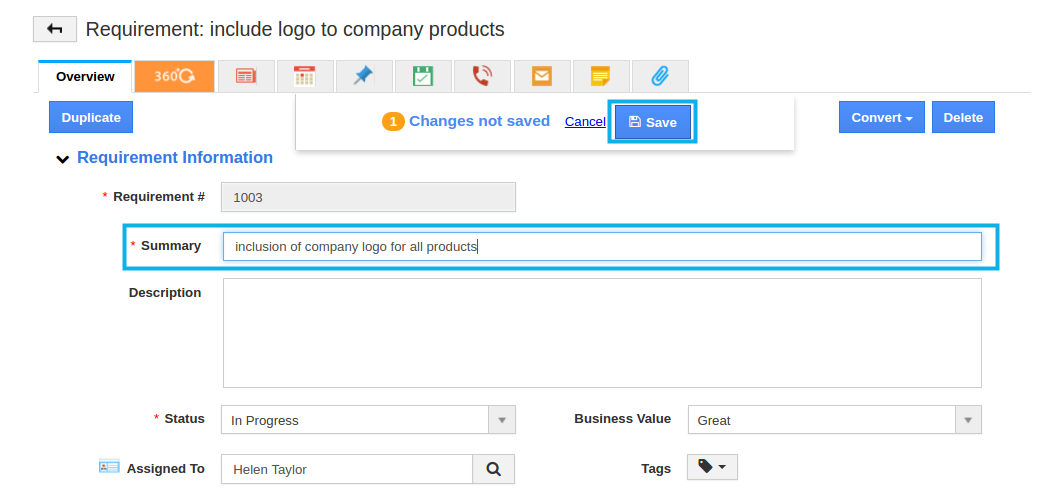Save the unsaved changes

pyautogui.click(x=653, y=122)
